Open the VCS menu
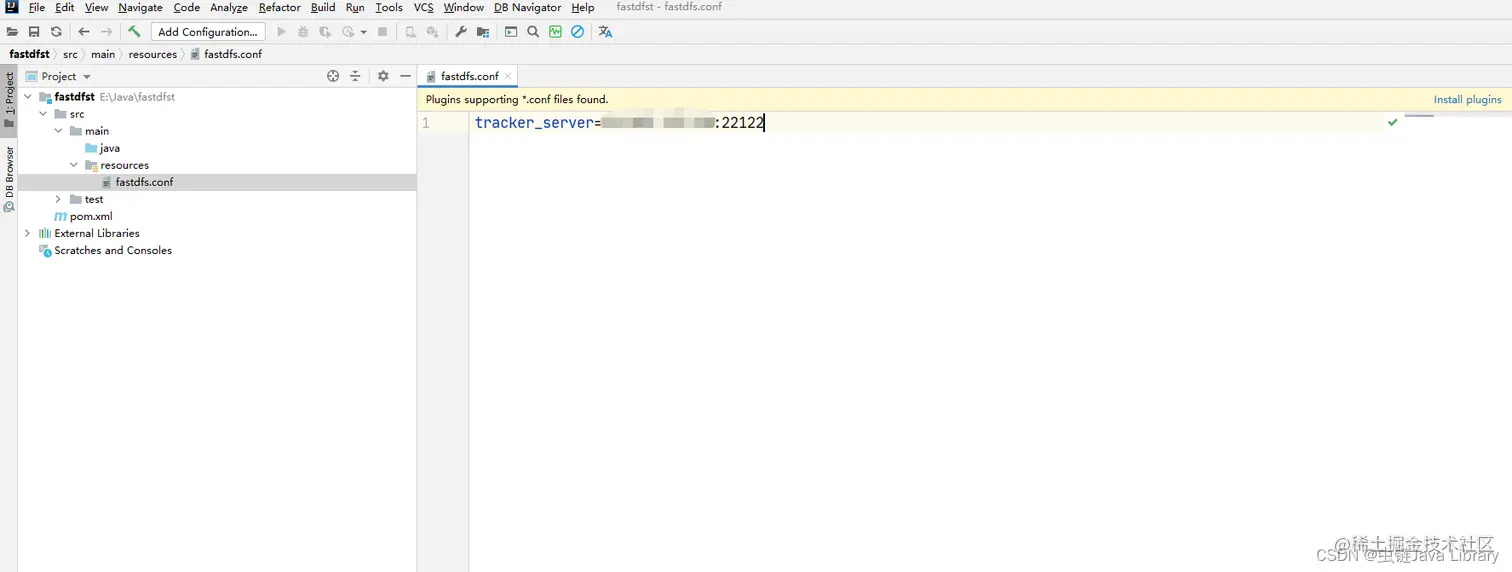 (x=424, y=7)
